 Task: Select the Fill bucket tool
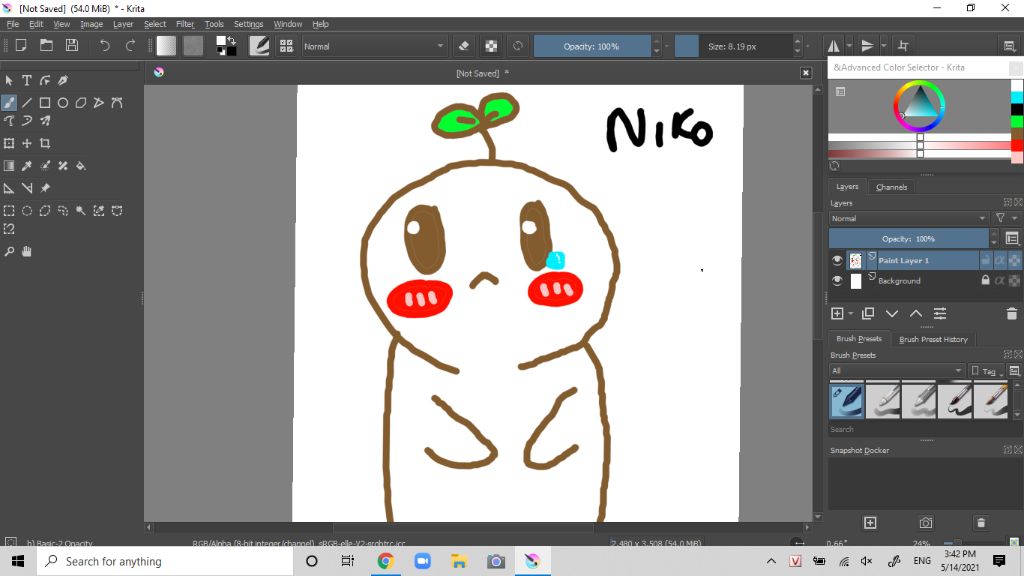click(81, 166)
